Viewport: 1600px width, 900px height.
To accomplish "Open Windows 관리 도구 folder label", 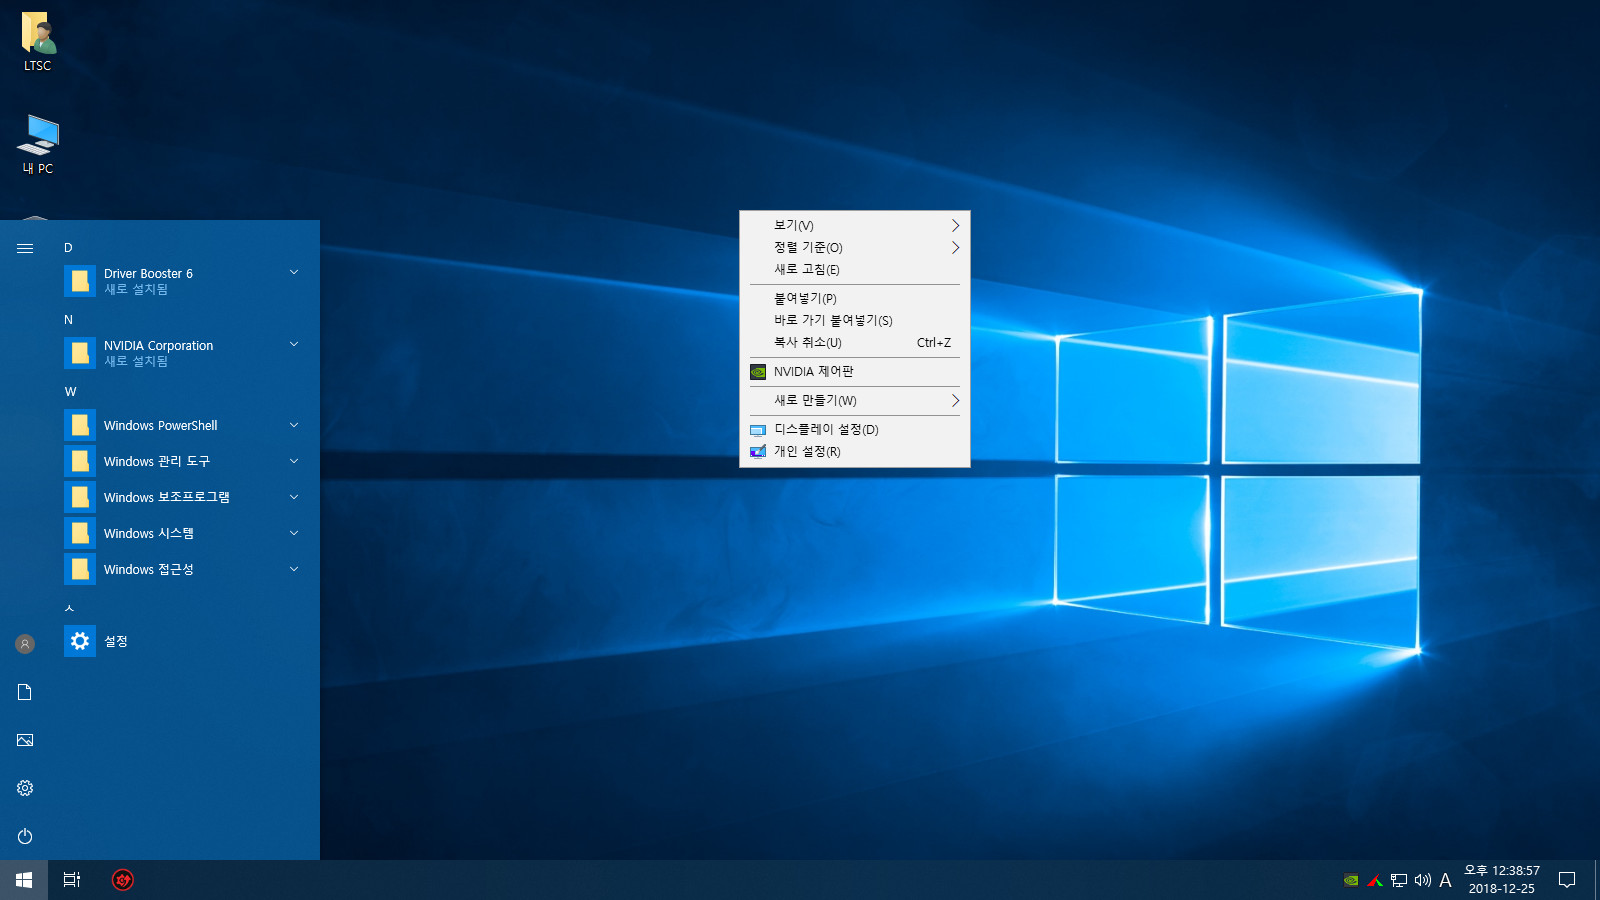I will pyautogui.click(x=157, y=461).
